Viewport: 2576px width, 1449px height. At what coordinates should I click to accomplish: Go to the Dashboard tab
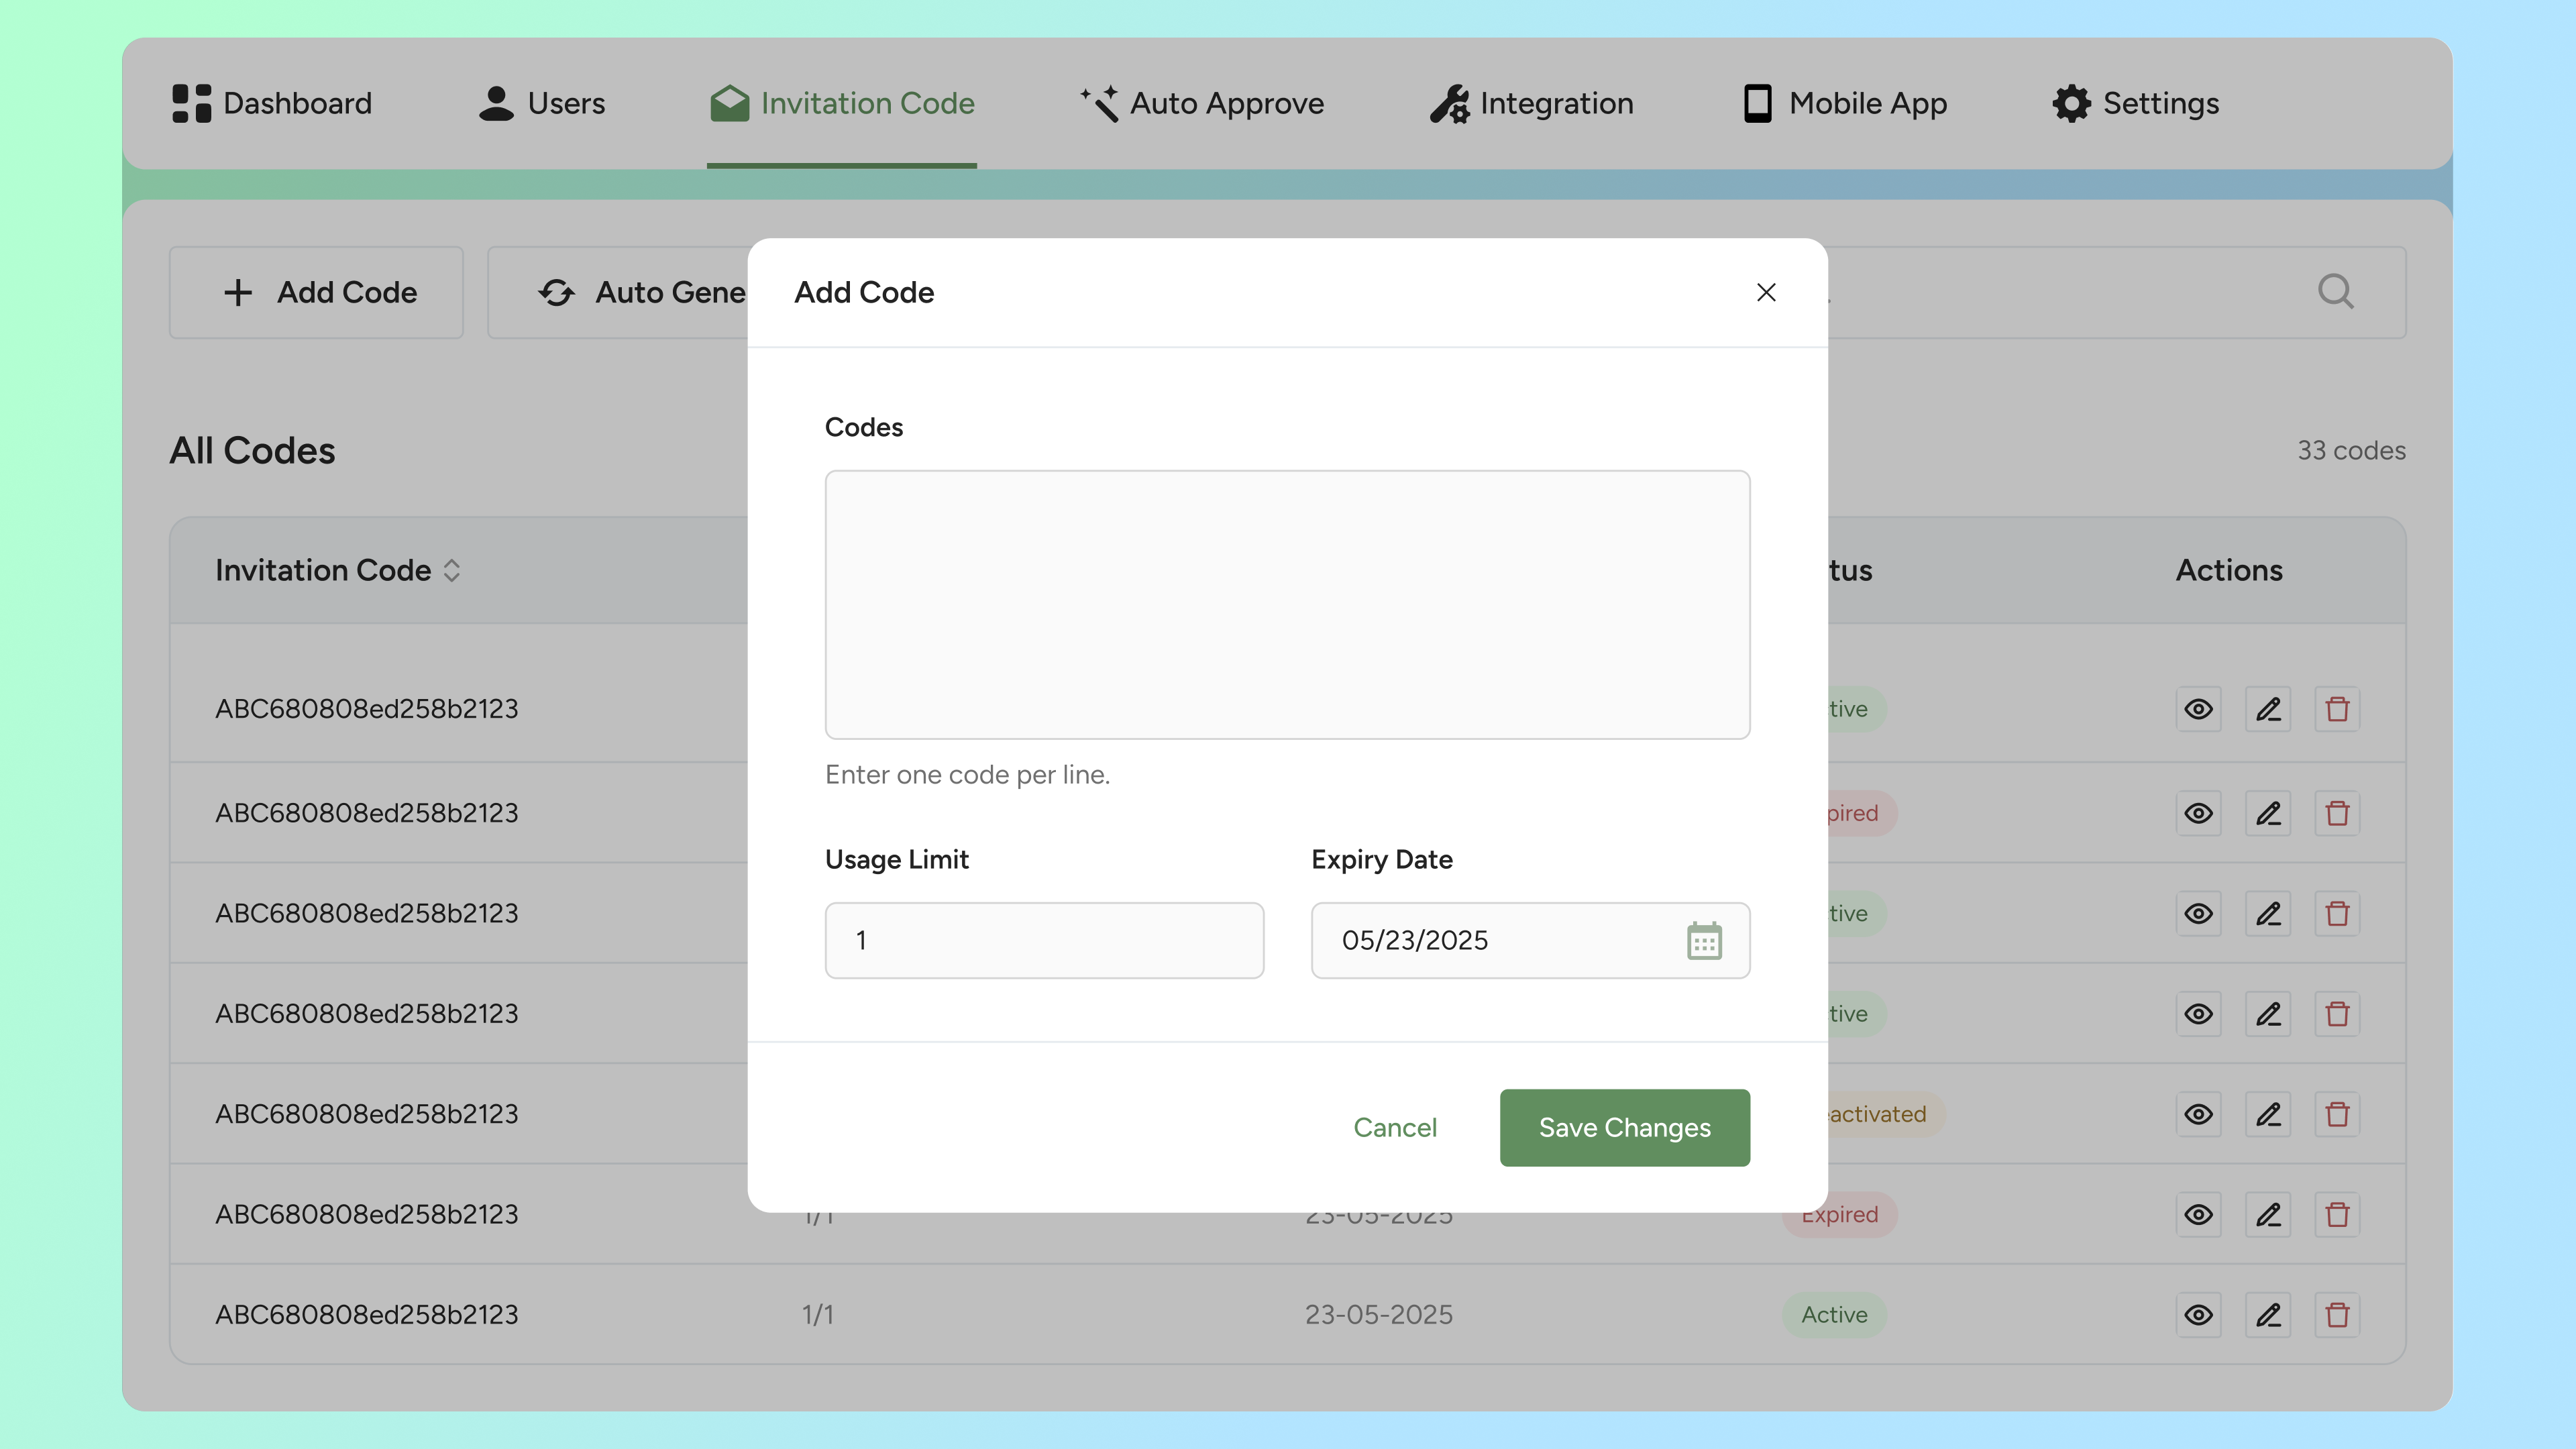tap(272, 103)
